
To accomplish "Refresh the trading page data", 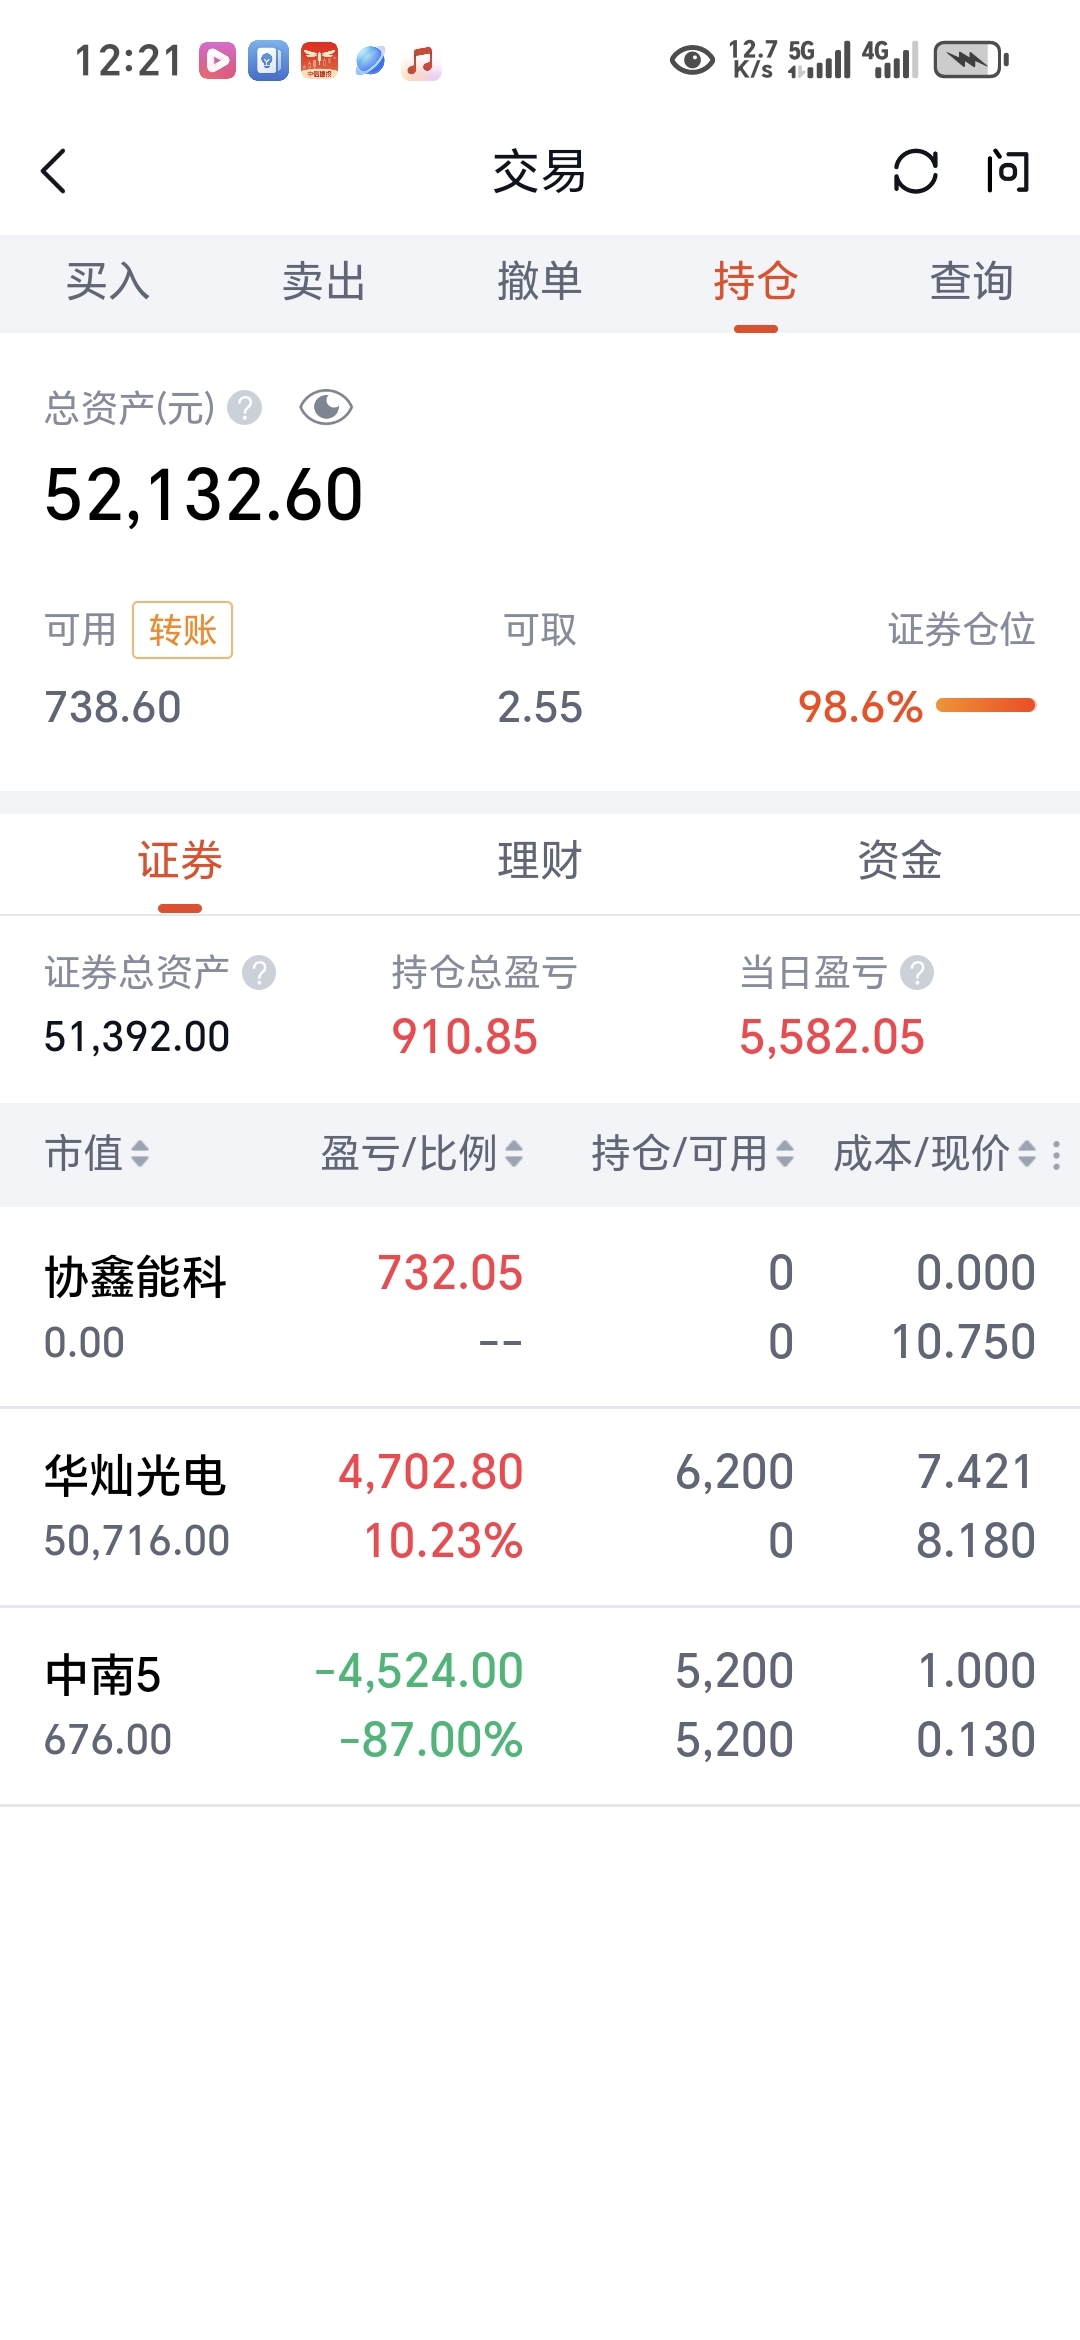I will [915, 171].
